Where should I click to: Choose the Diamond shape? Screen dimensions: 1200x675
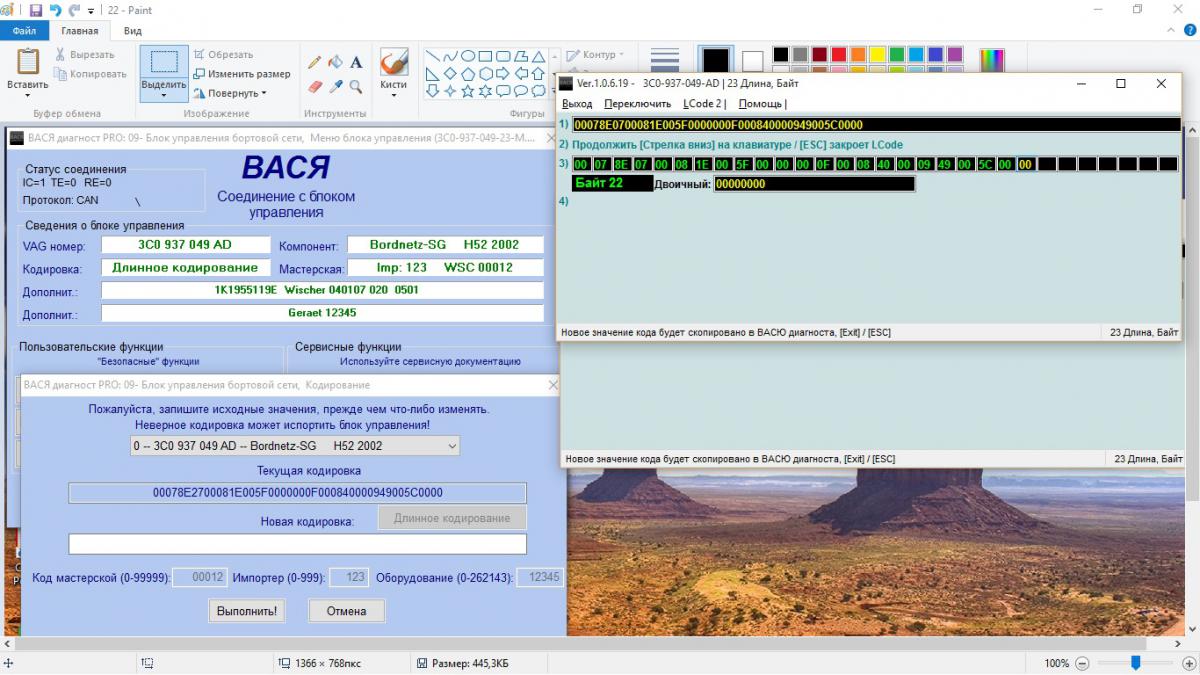tap(451, 74)
